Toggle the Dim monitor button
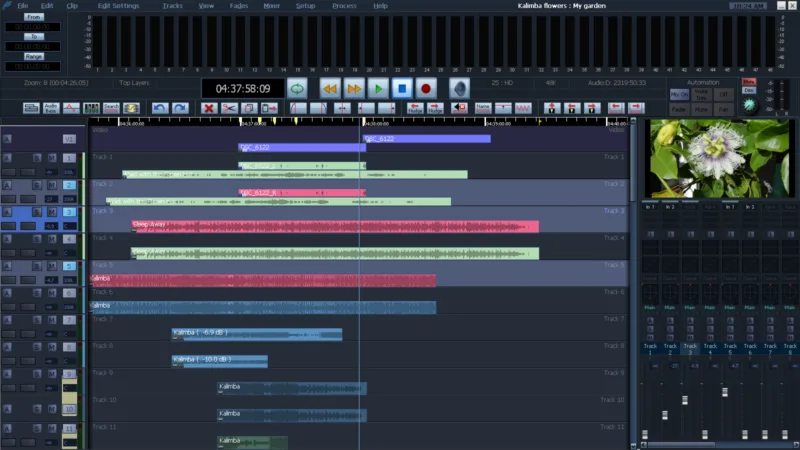 pos(748,90)
